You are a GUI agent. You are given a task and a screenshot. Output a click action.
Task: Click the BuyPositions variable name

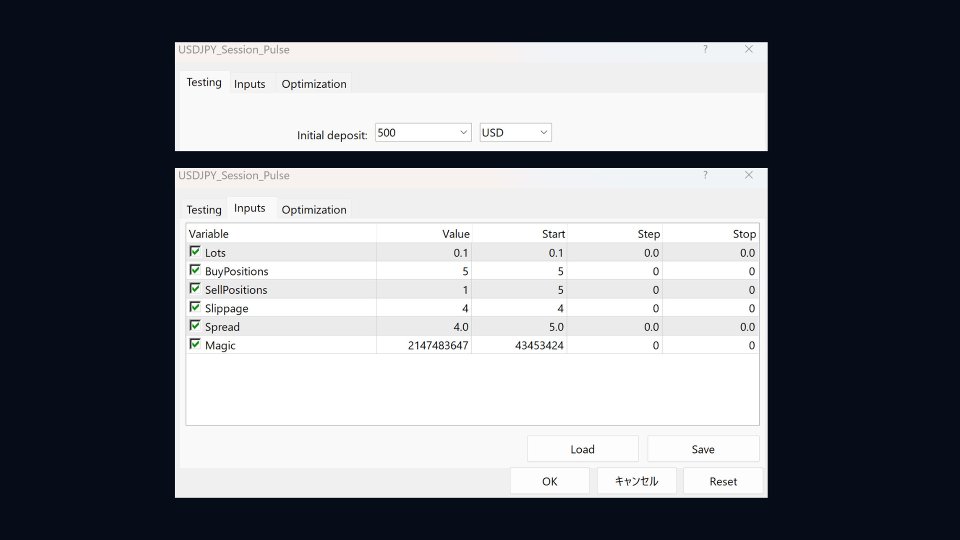[x=236, y=271]
